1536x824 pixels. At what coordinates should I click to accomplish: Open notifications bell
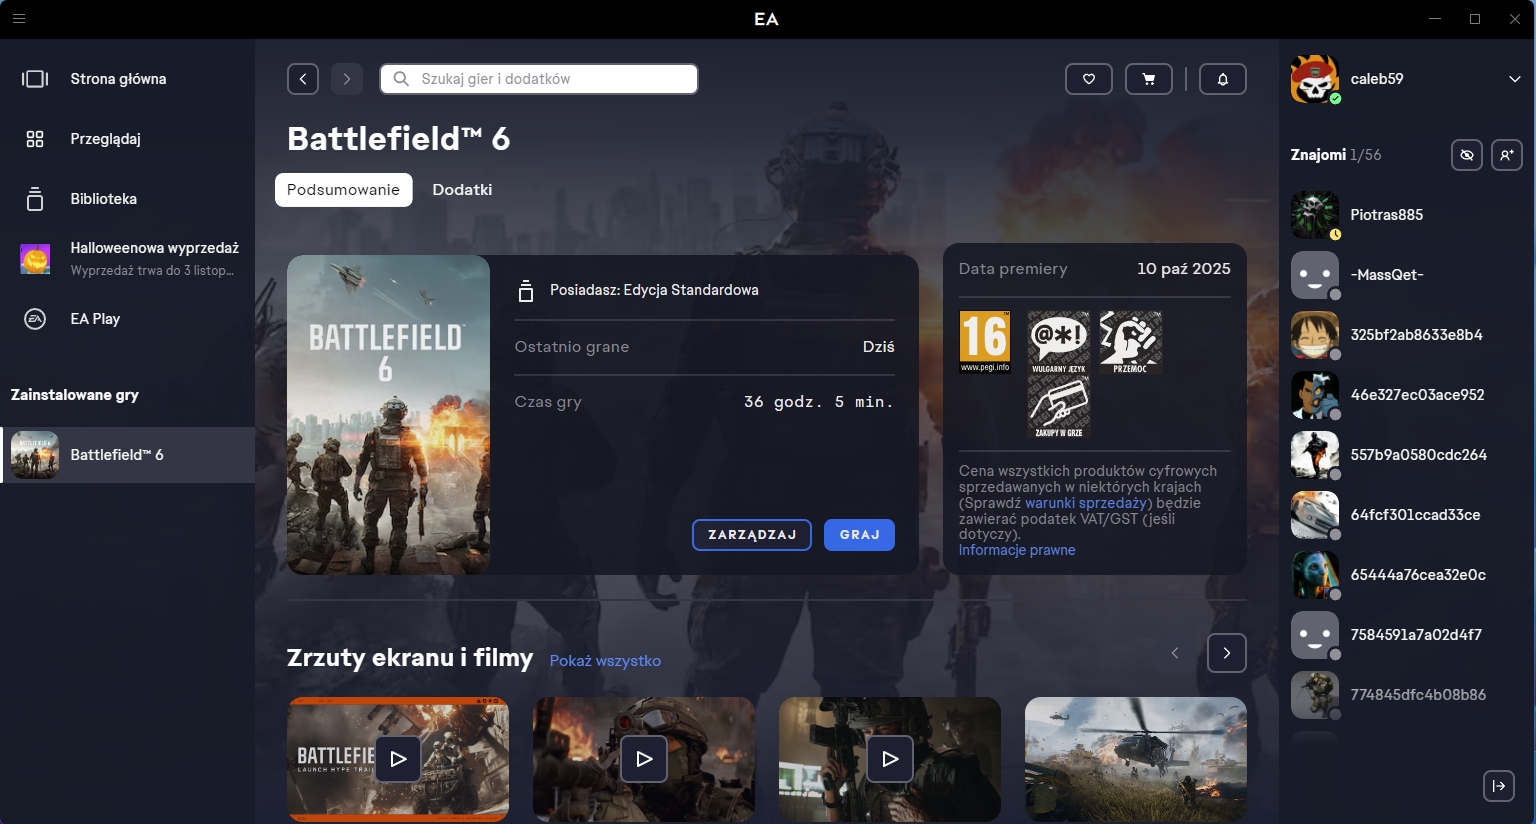click(1222, 79)
